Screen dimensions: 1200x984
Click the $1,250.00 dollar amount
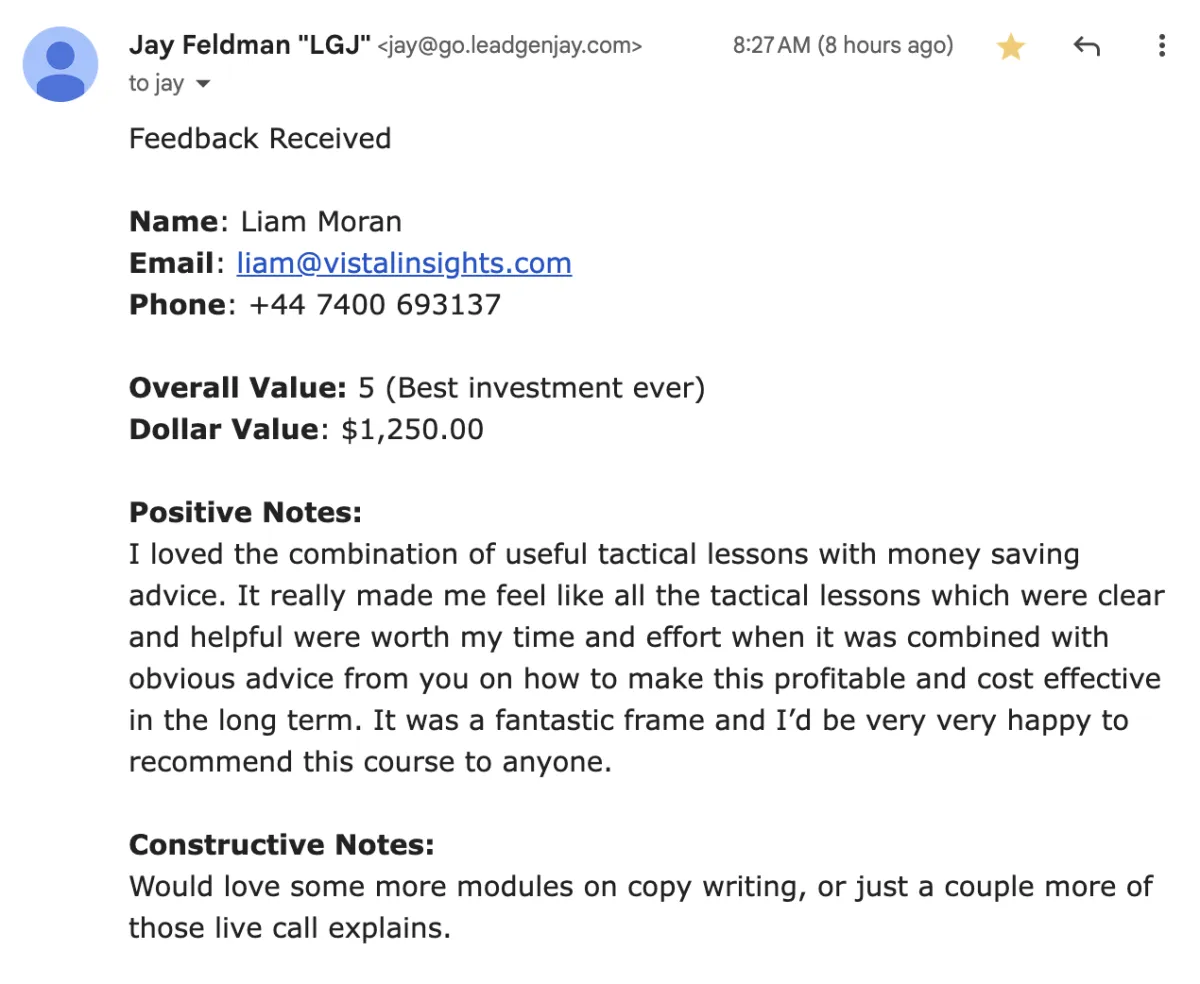pyautogui.click(x=412, y=430)
